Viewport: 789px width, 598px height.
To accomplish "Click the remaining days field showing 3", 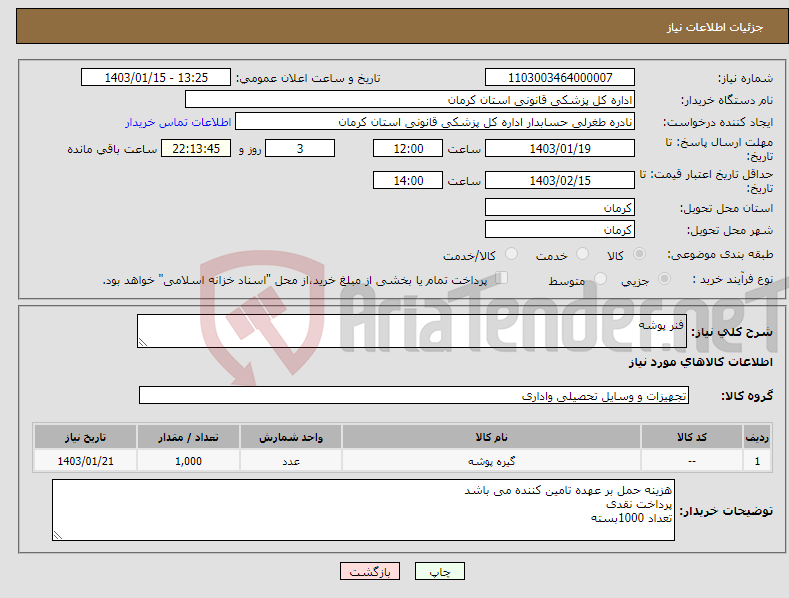I will point(300,148).
